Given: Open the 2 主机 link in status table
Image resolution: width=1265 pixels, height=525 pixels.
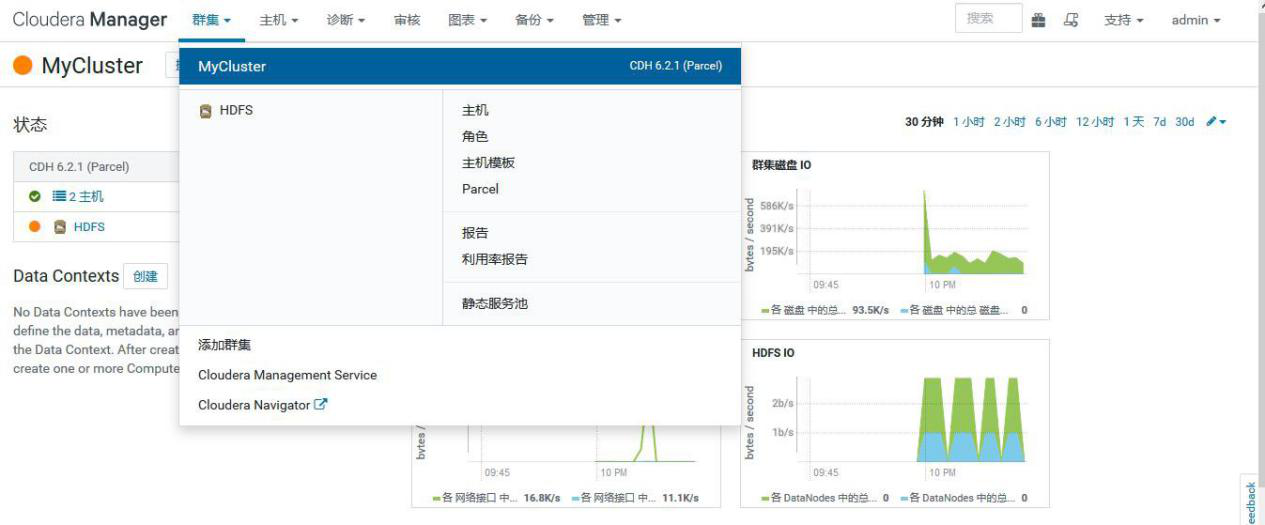Looking at the screenshot, I should pyautogui.click(x=86, y=197).
